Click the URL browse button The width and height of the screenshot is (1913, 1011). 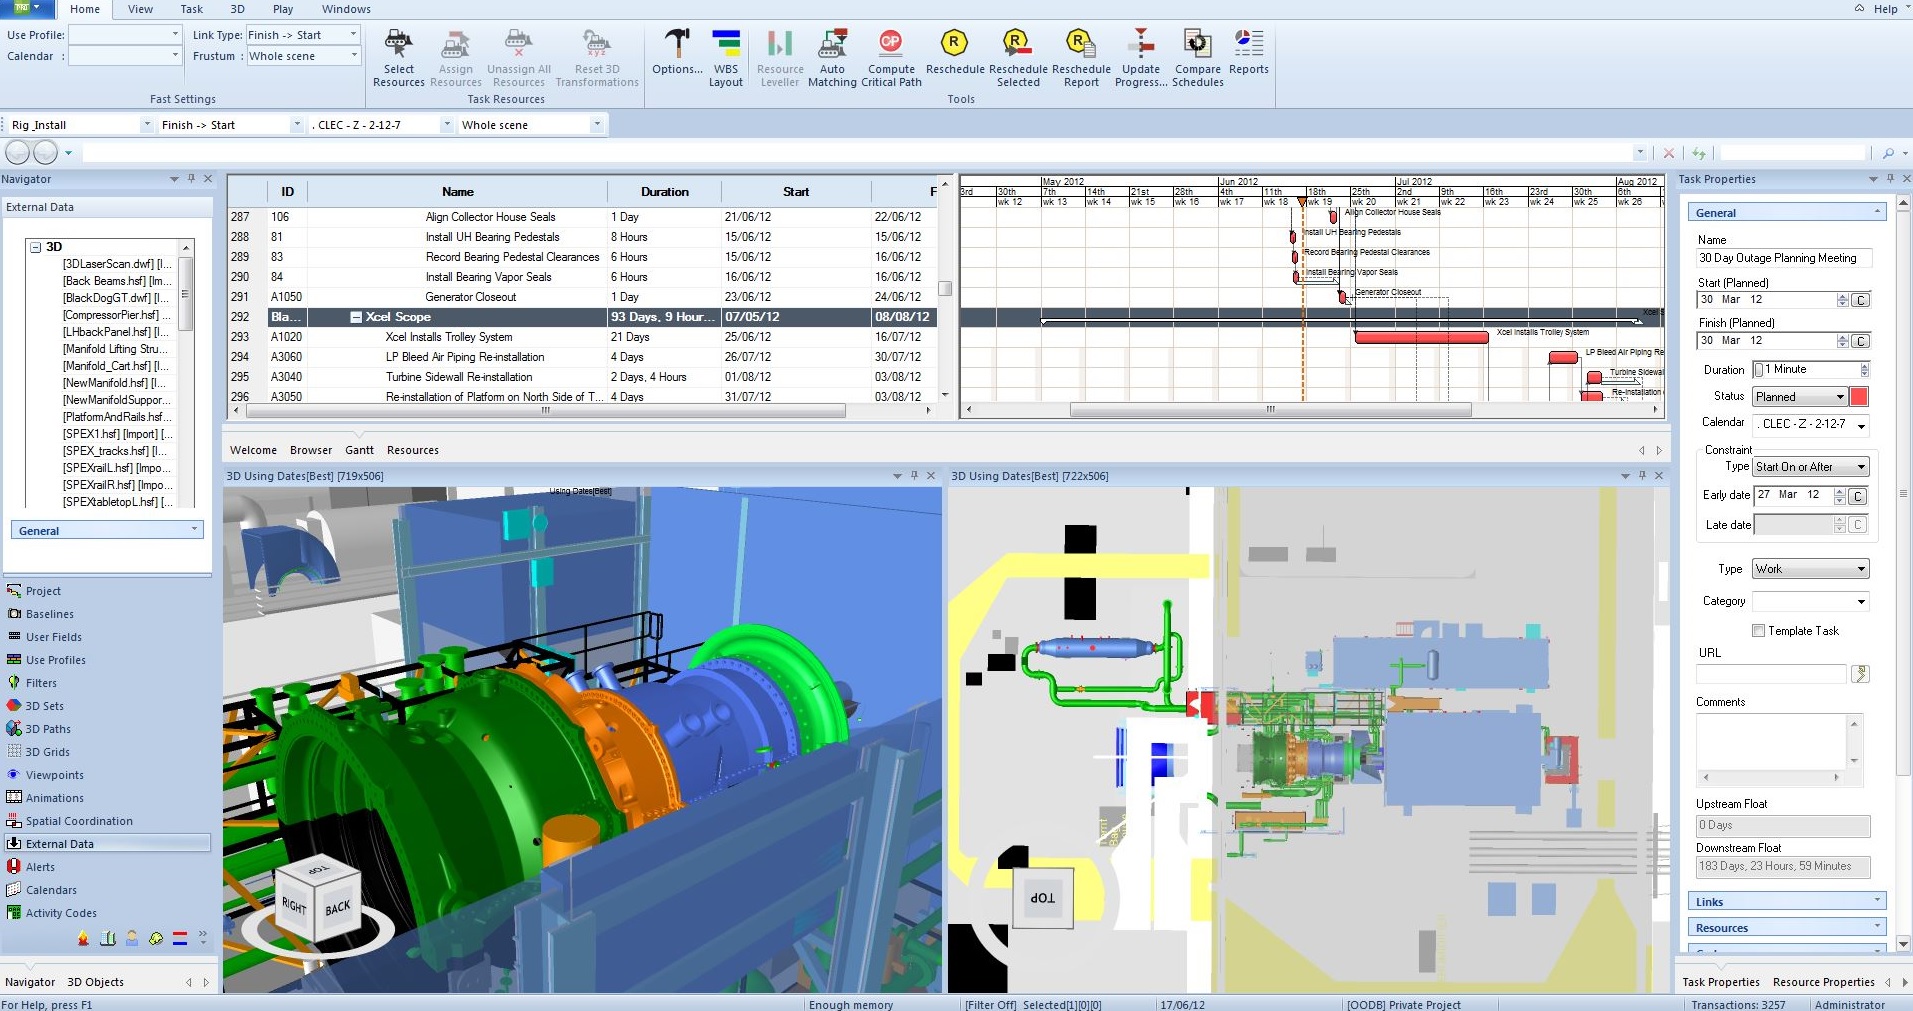[1860, 674]
